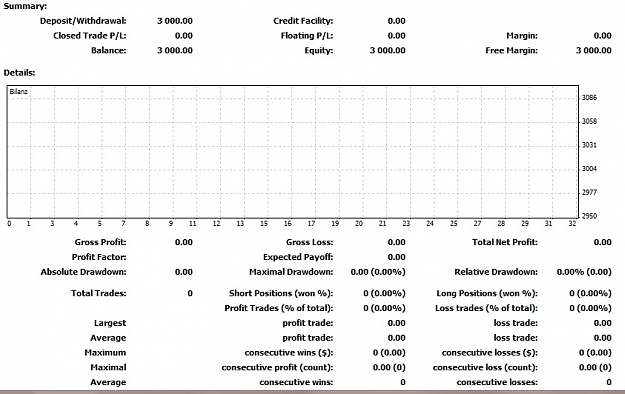Select the Absolute Drawdown label
The width and height of the screenshot is (625, 394).
[x=83, y=272]
